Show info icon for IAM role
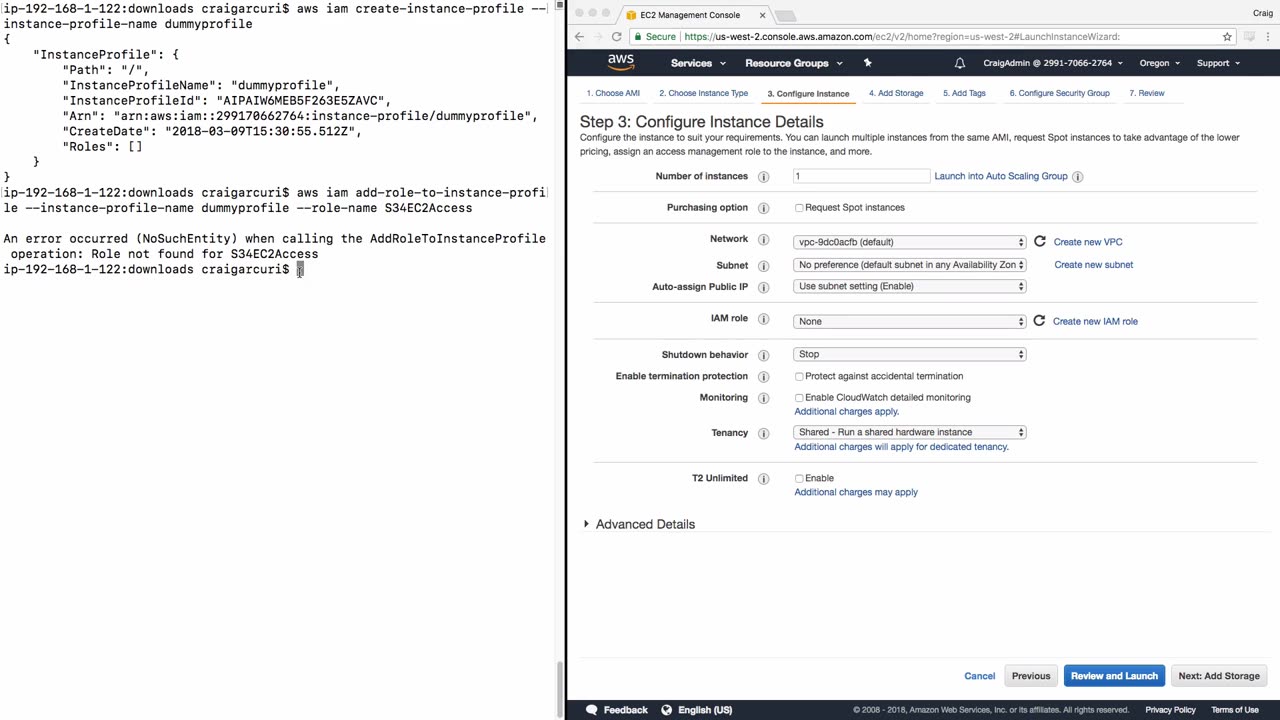Viewport: 1280px width, 720px height. [x=763, y=319]
